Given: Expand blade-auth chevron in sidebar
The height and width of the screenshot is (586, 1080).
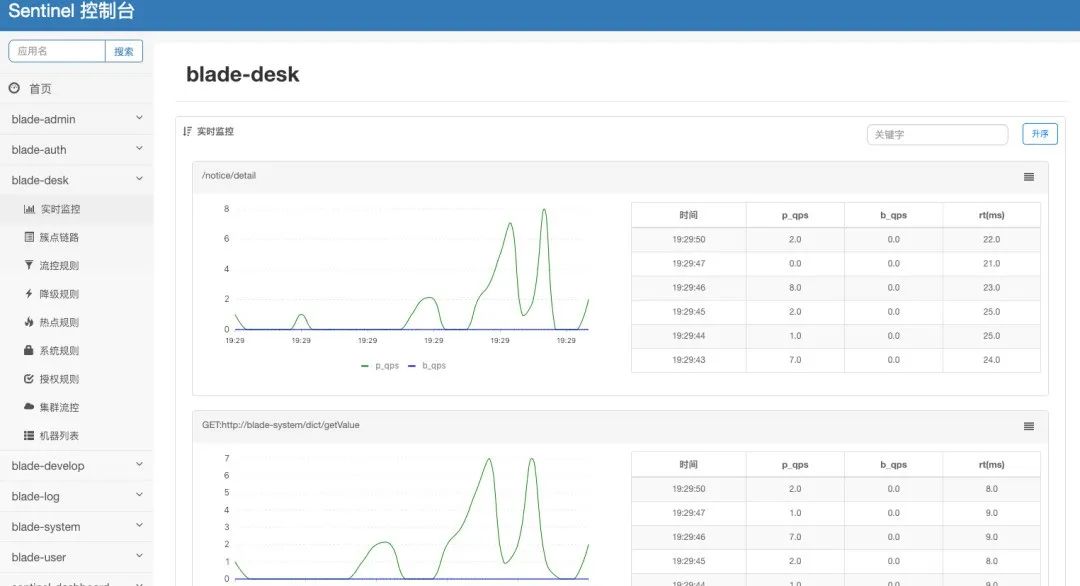Looking at the screenshot, I should [x=139, y=149].
